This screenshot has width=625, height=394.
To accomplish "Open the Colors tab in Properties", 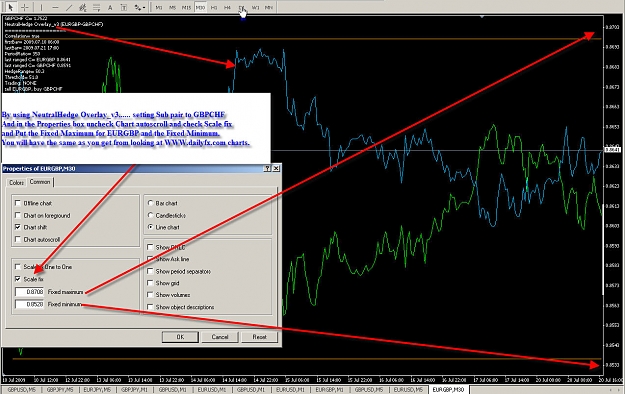I will click(16, 183).
